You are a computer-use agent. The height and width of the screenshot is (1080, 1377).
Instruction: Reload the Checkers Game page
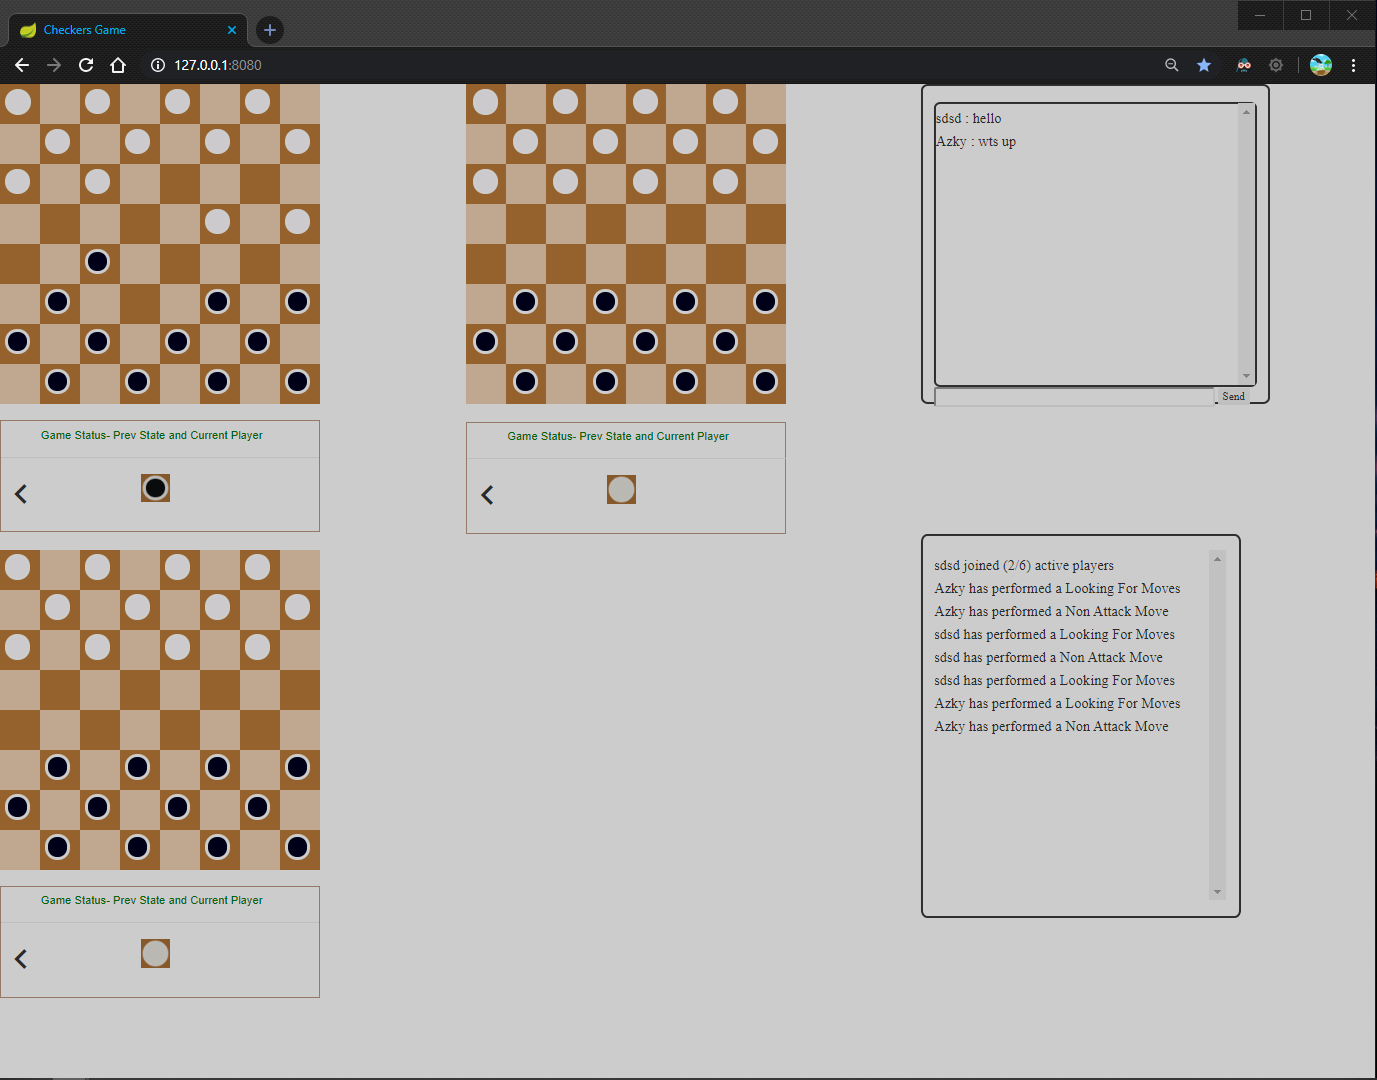86,65
